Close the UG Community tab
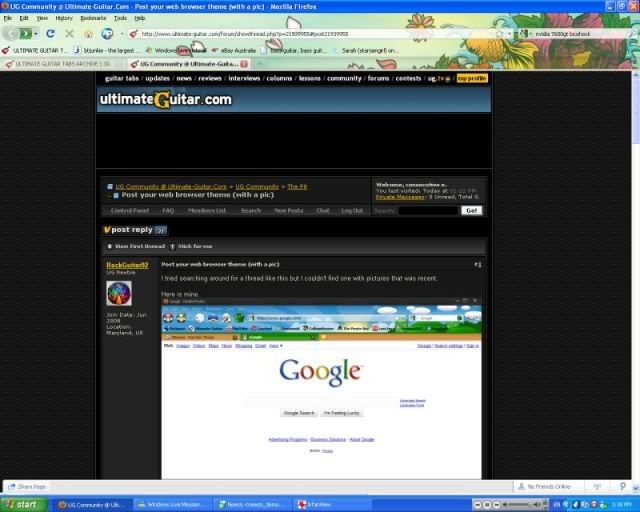Image resolution: width=640 pixels, height=512 pixels. coord(244,64)
